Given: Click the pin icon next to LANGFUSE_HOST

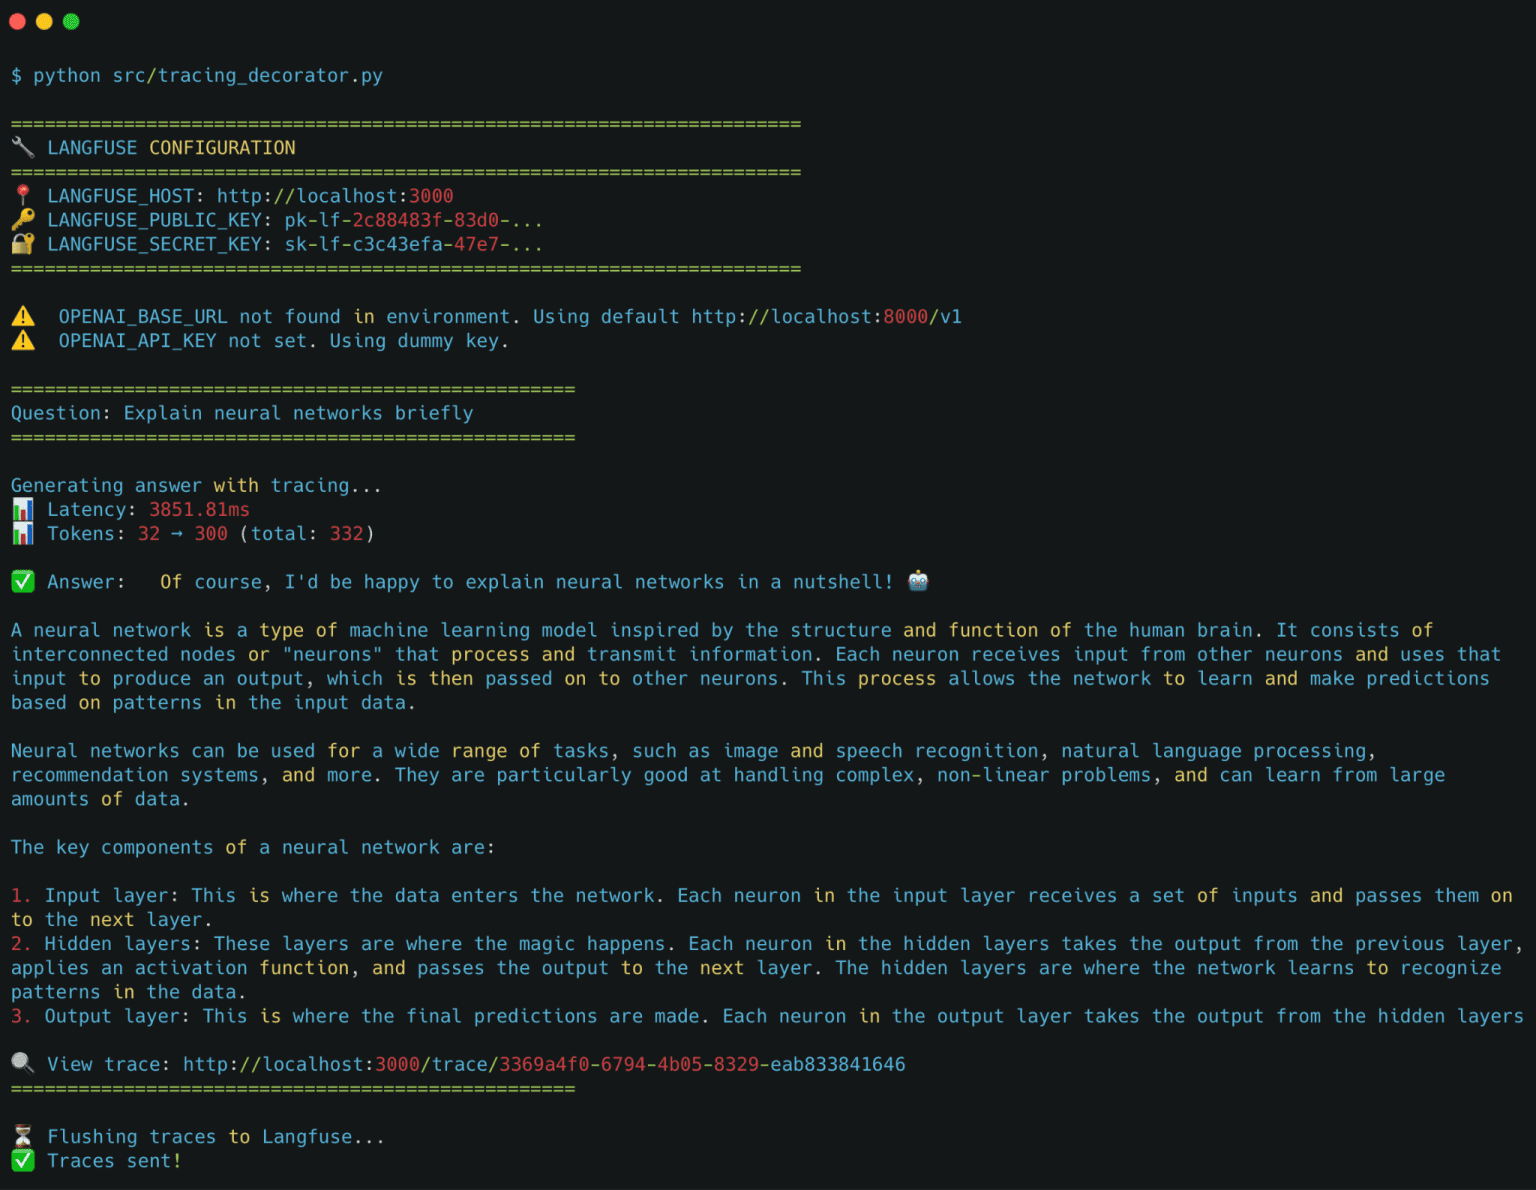Looking at the screenshot, I should pyautogui.click(x=22, y=196).
